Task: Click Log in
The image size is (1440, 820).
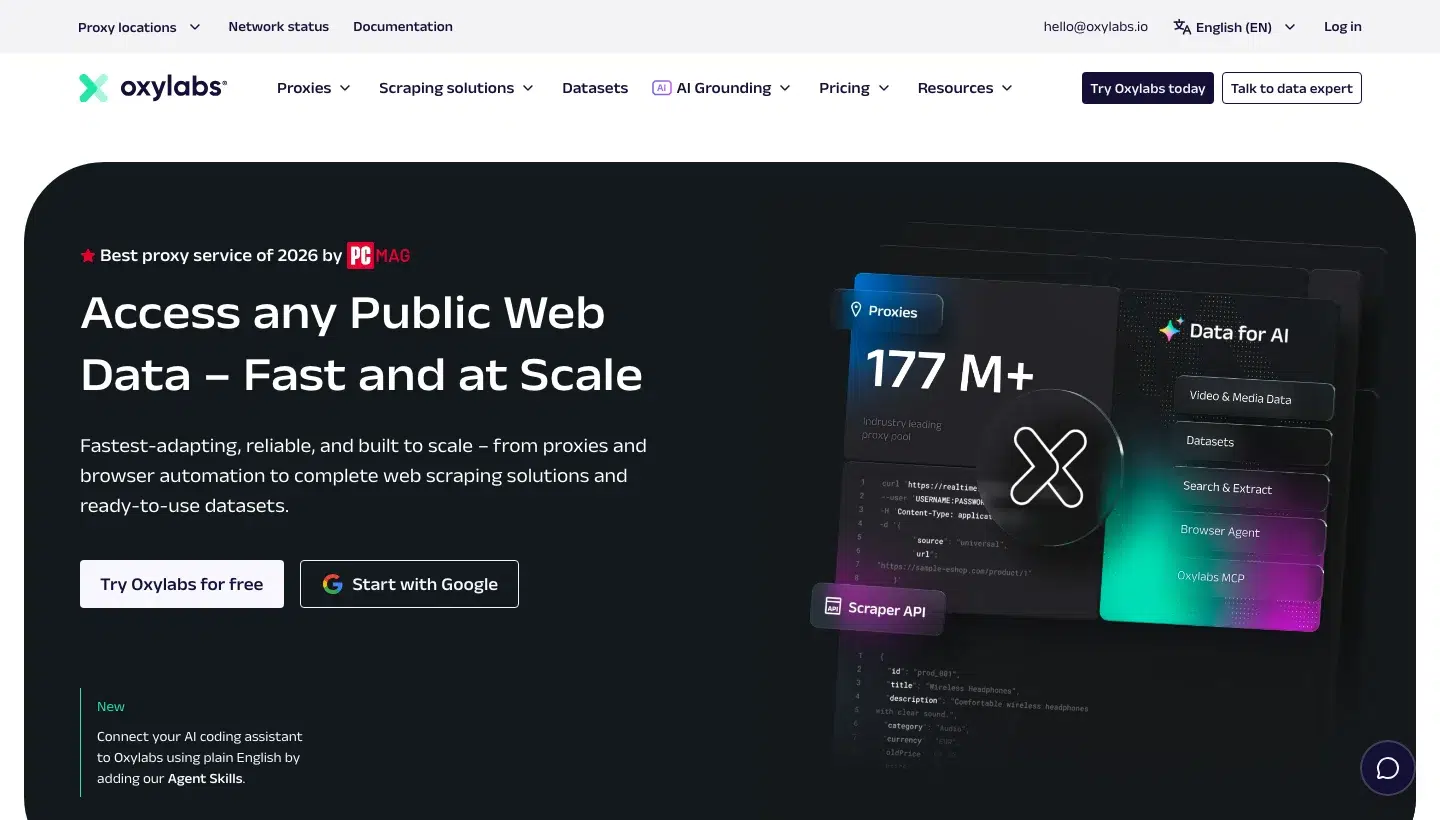Action: 1343,27
